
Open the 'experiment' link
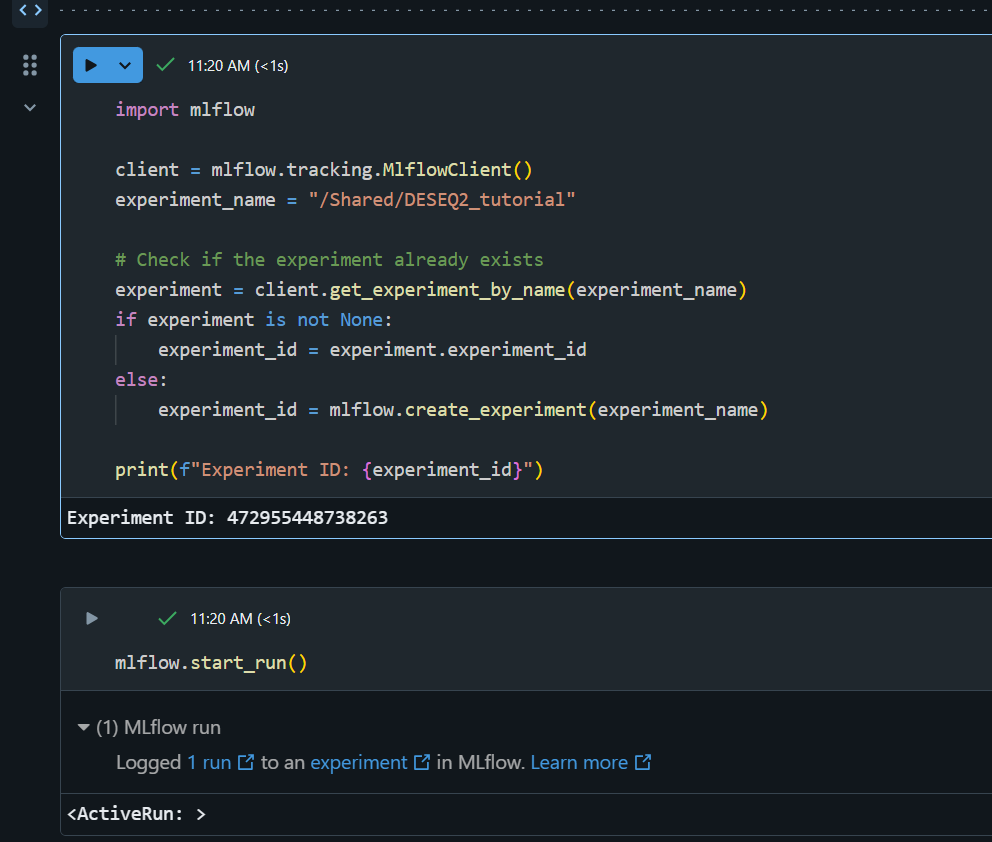359,762
